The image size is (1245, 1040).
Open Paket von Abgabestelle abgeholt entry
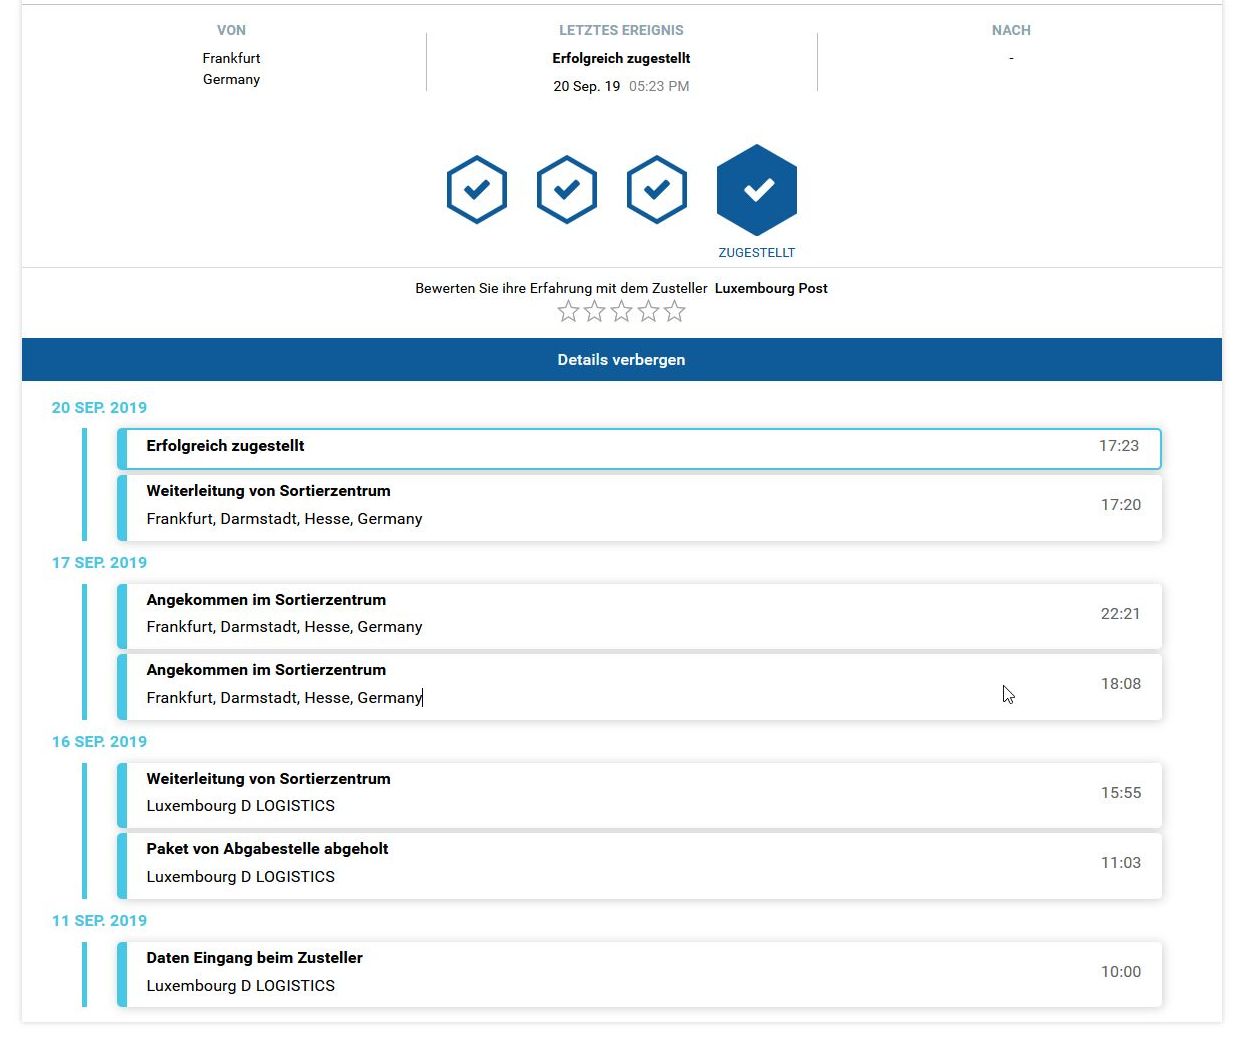pos(639,864)
